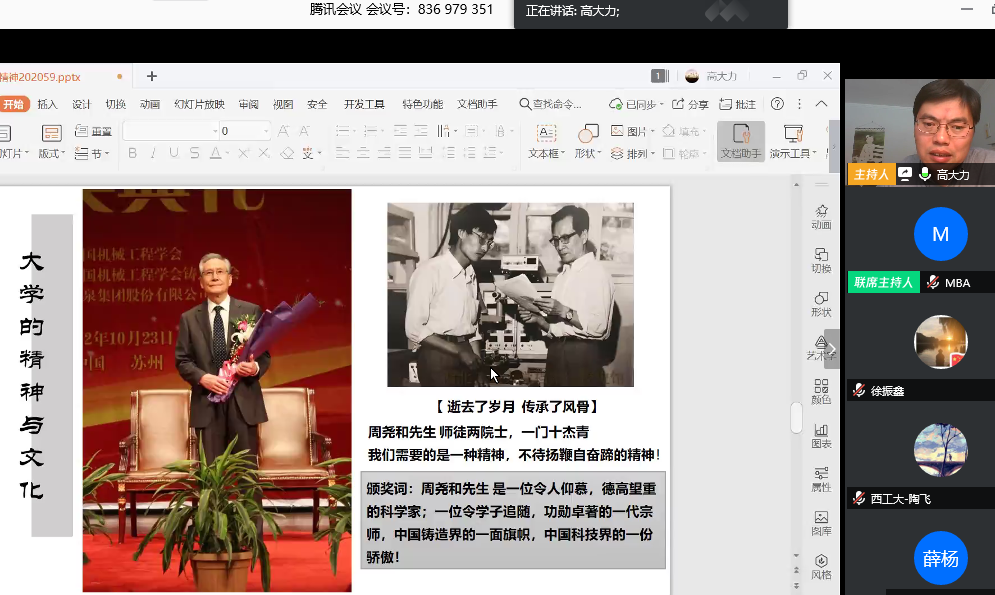Switch to the 插入 ribbon tab
Screen dimensions: 995x595
point(48,104)
